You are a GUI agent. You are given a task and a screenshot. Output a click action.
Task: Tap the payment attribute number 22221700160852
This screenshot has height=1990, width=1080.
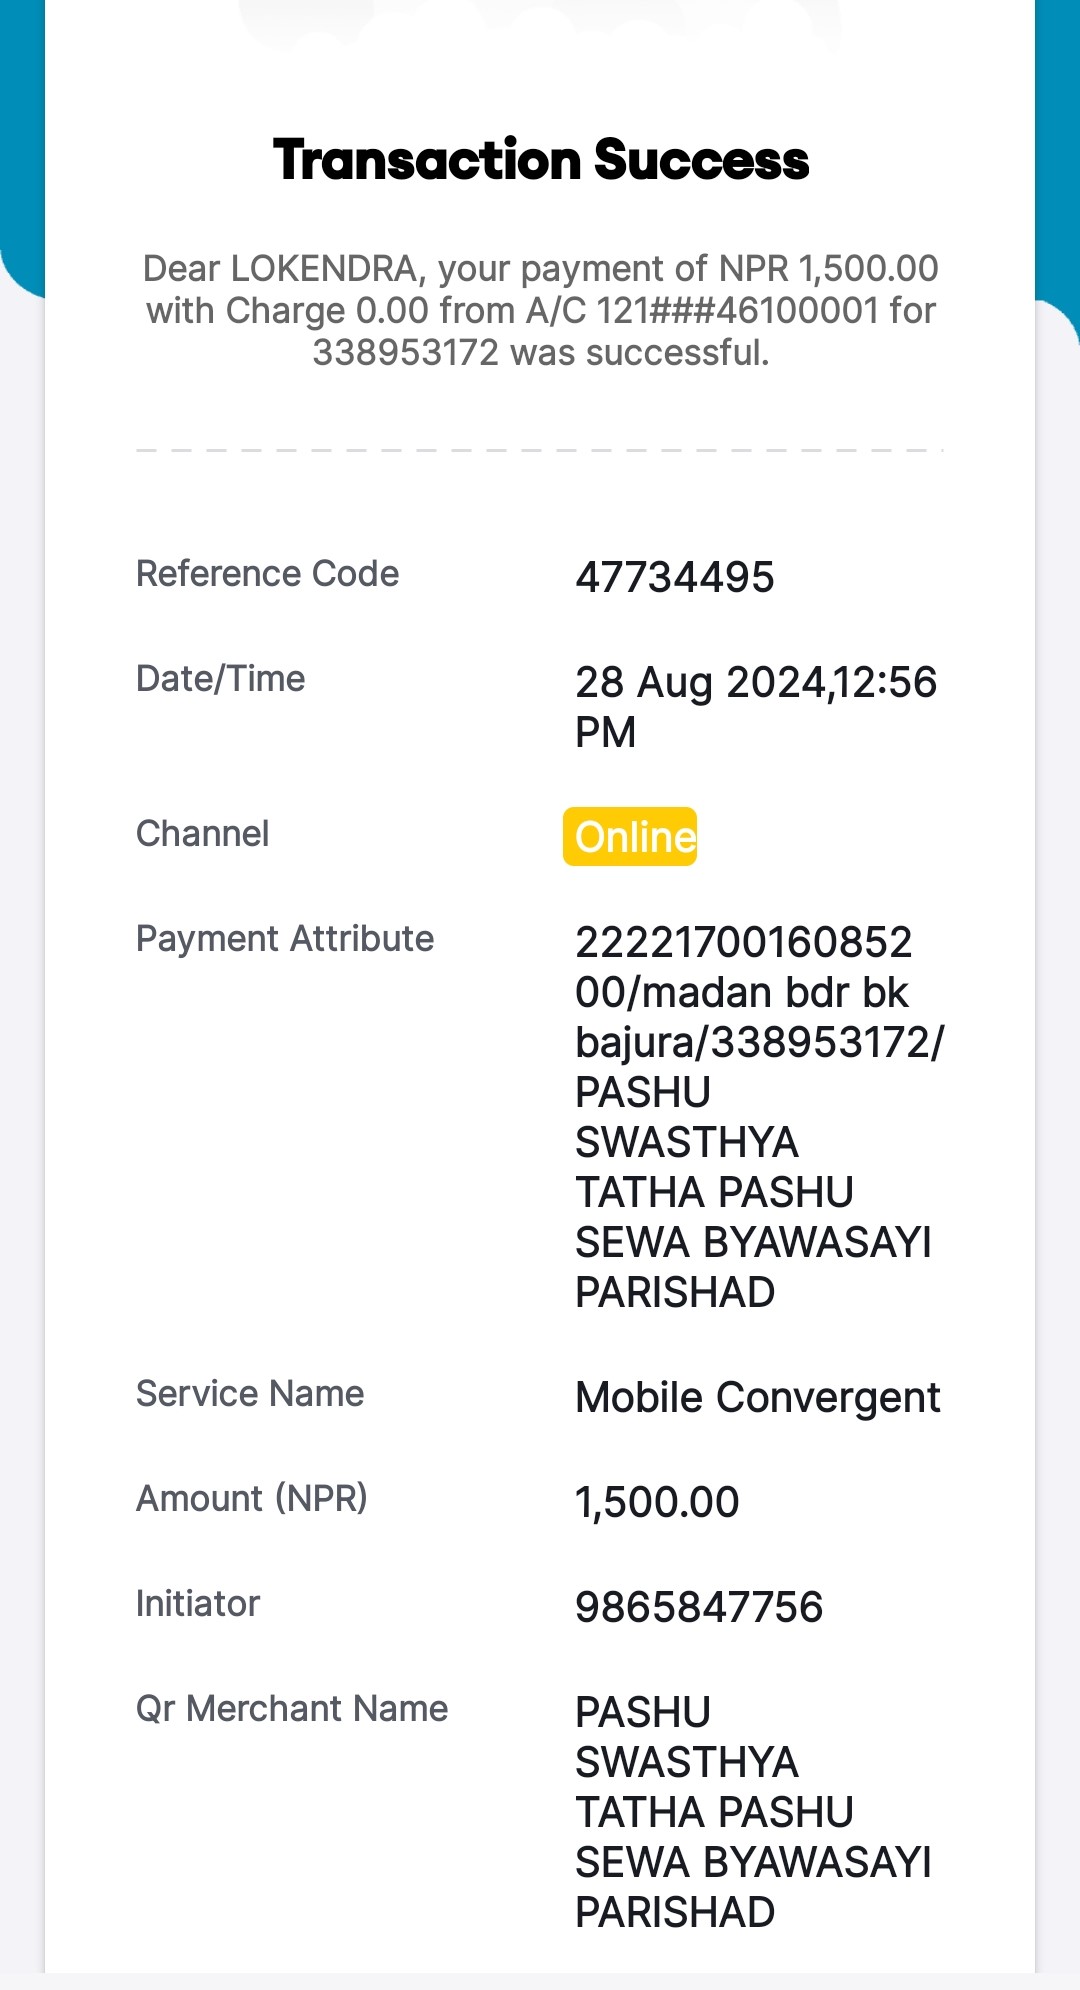[744, 942]
